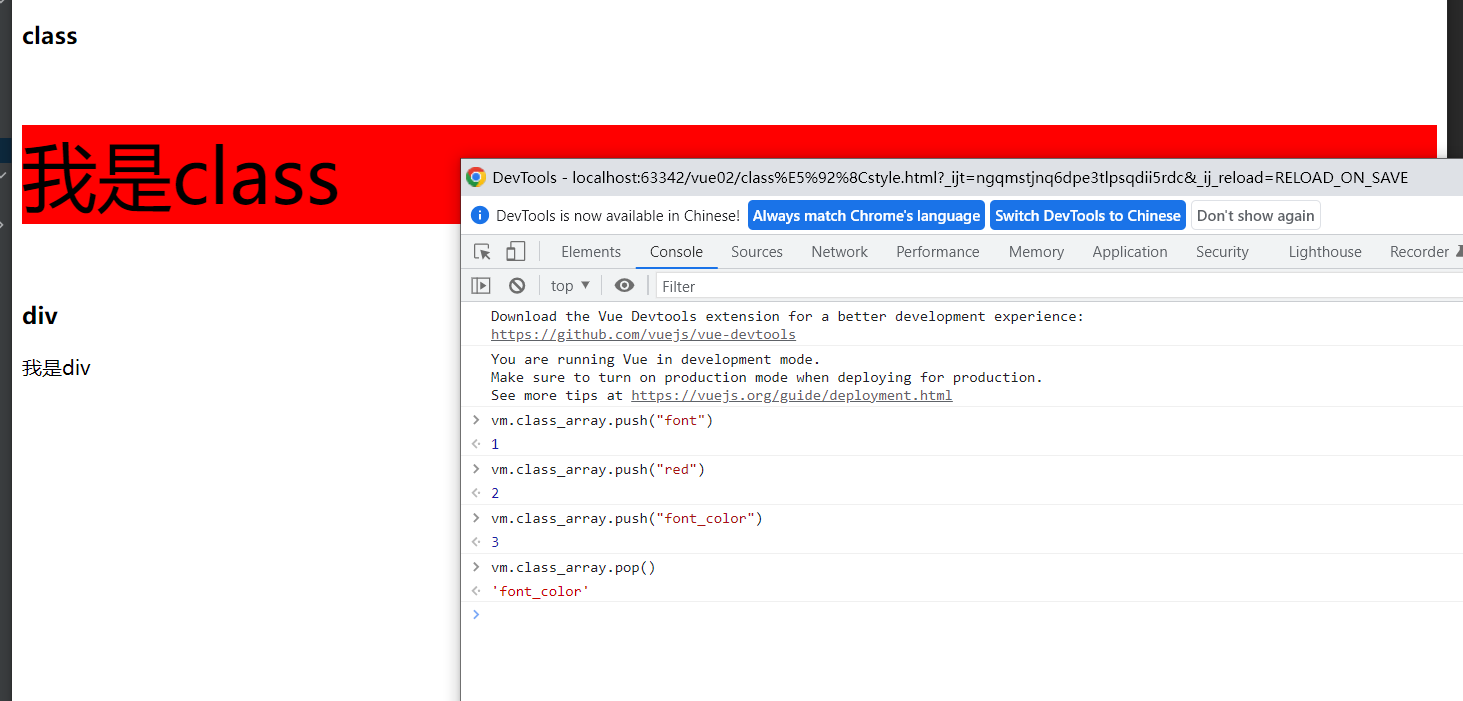The image size is (1463, 701).
Task: Focus the console Filter input field
Action: click(1059, 286)
